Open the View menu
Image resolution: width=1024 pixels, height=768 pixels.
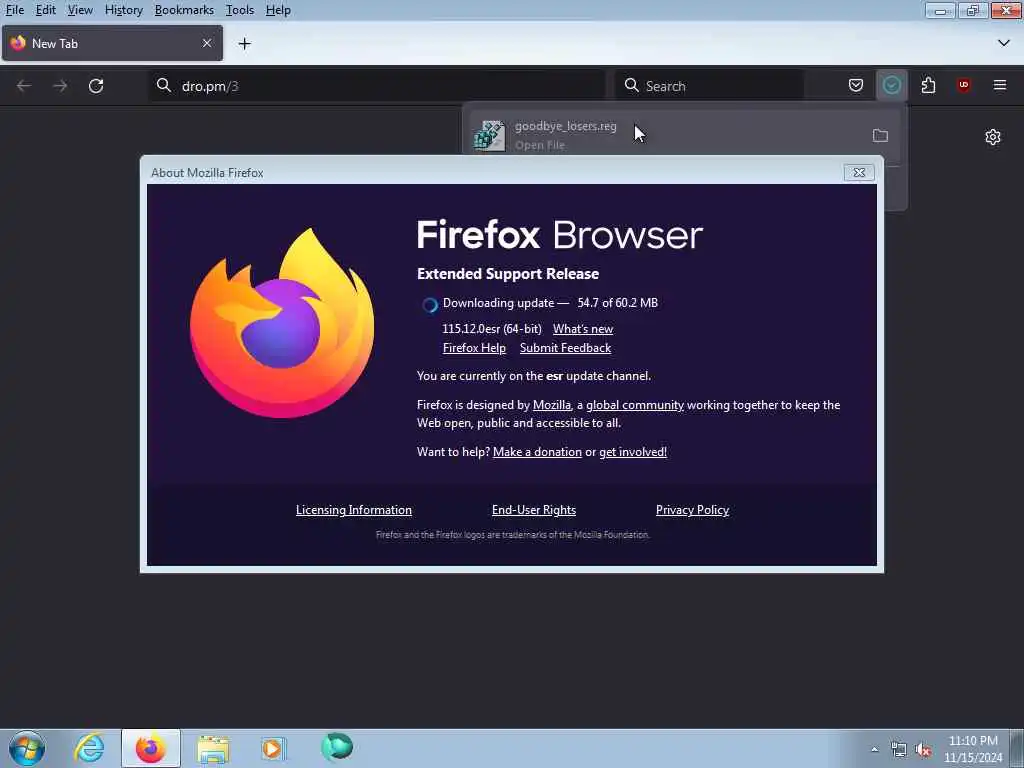[80, 10]
